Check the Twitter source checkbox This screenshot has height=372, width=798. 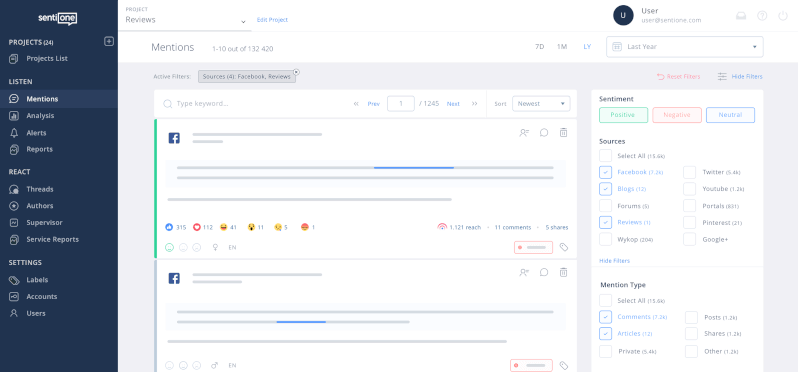[690, 173]
